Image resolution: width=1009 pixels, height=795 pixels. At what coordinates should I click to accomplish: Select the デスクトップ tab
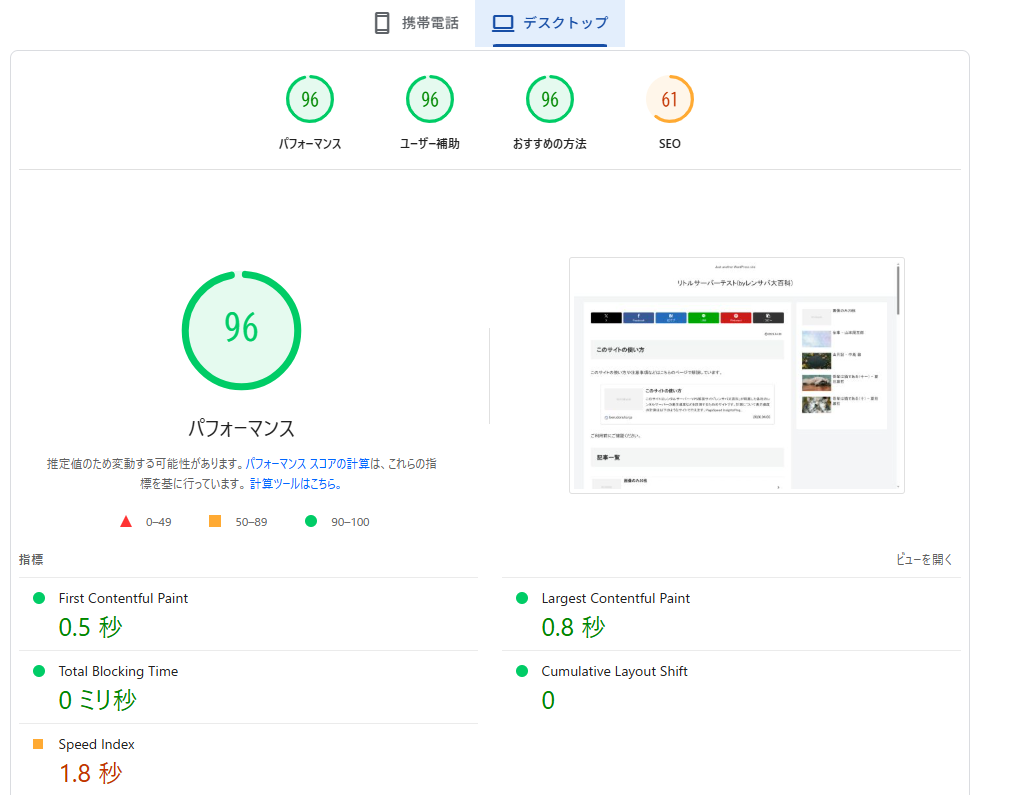point(550,23)
